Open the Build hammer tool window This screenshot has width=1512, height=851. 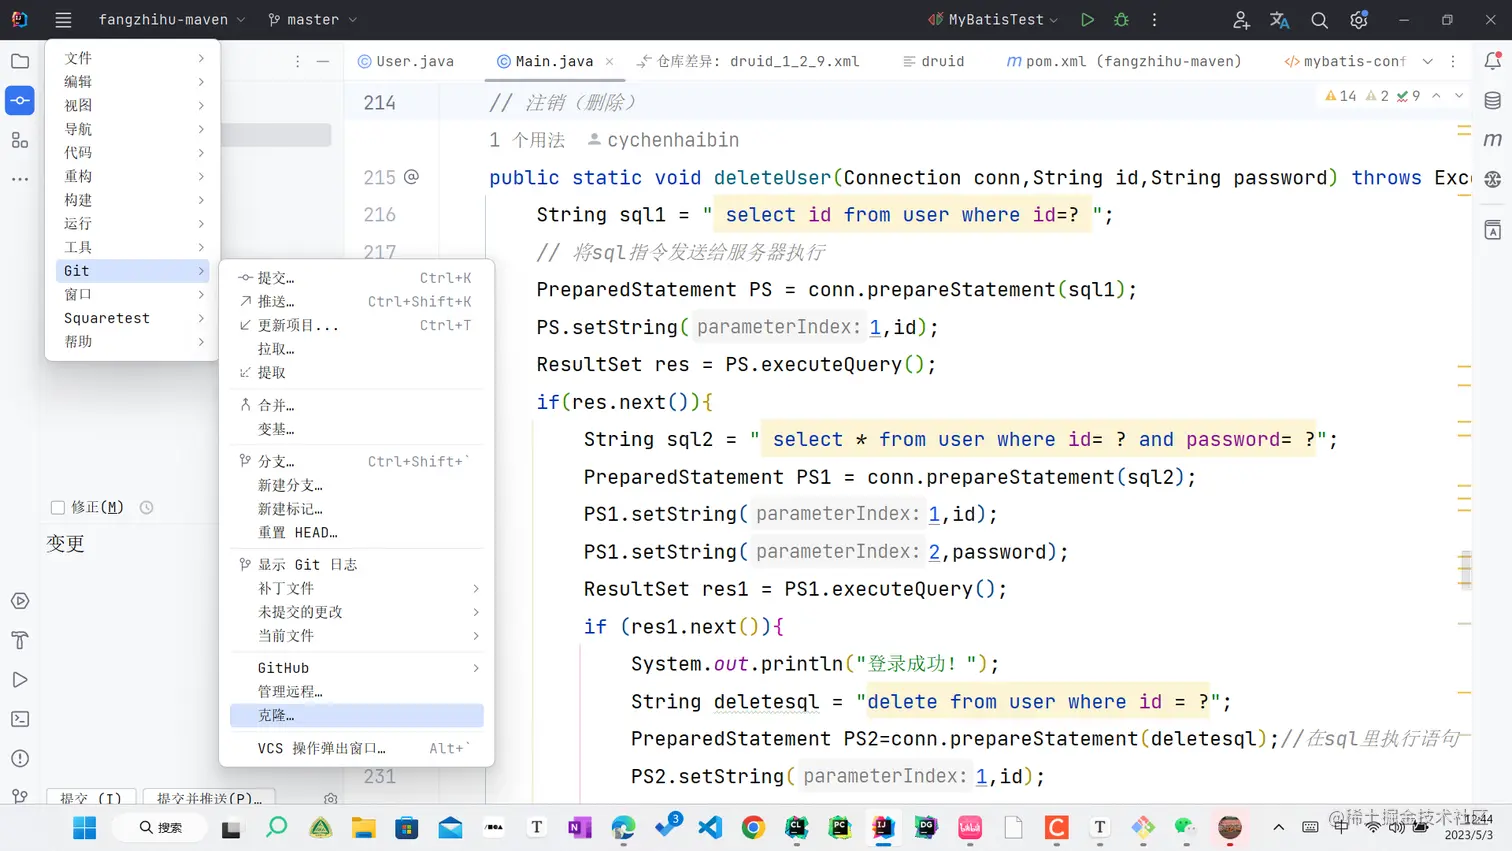20,640
